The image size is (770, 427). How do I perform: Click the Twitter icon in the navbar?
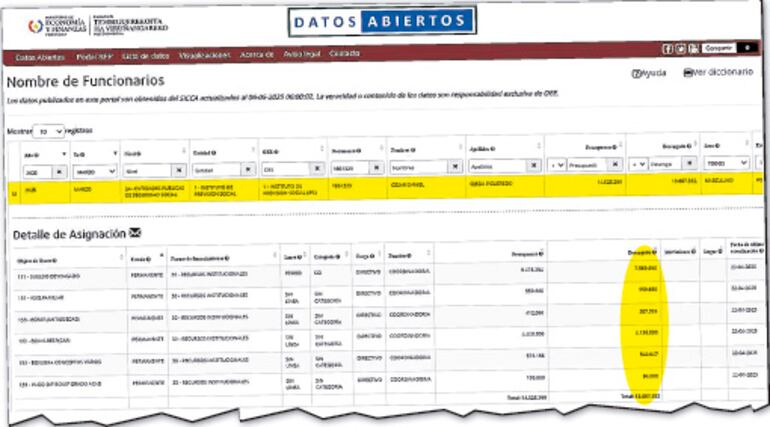click(x=680, y=48)
